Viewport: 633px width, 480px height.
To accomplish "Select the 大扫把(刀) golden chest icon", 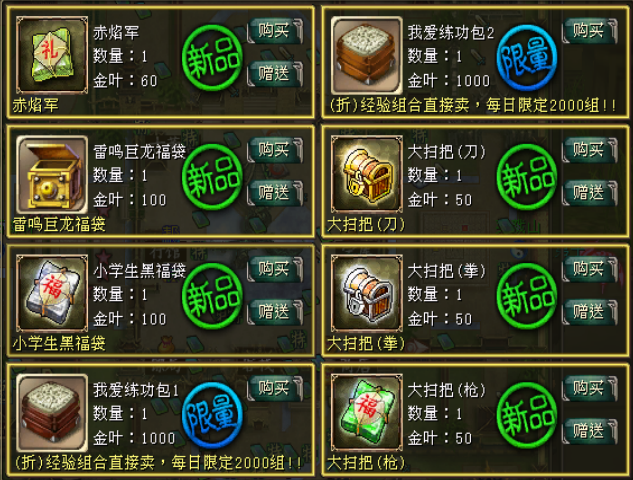I will [x=367, y=174].
